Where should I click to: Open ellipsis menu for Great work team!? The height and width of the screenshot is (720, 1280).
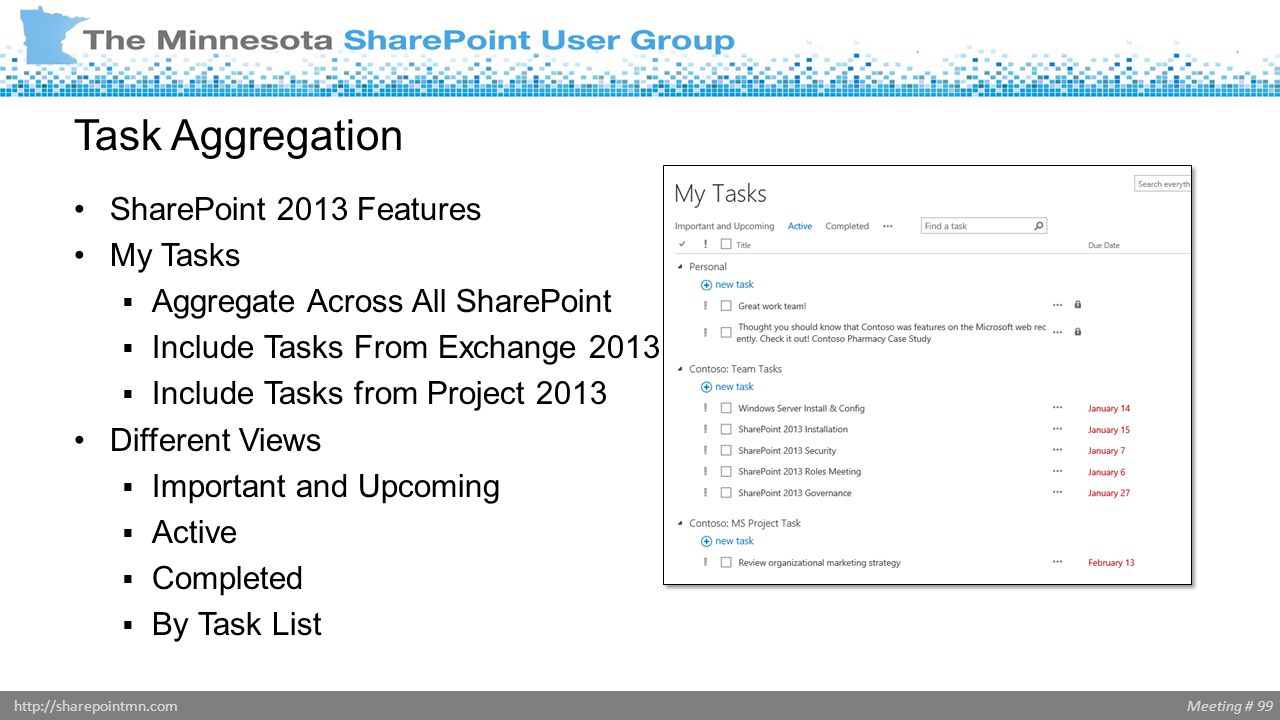coord(1057,305)
